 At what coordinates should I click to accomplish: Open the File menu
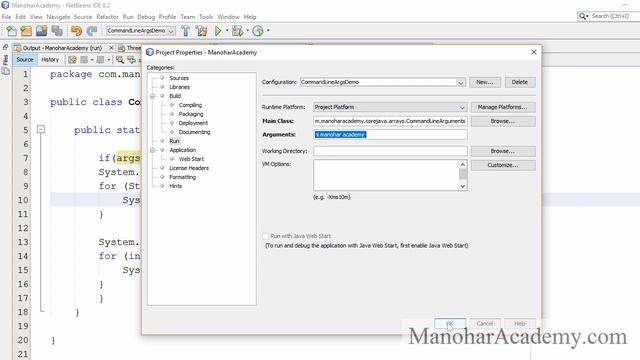coord(7,17)
